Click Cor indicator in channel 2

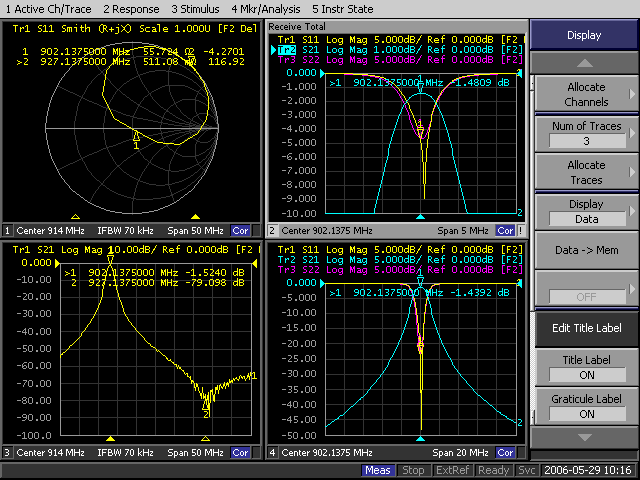click(505, 231)
